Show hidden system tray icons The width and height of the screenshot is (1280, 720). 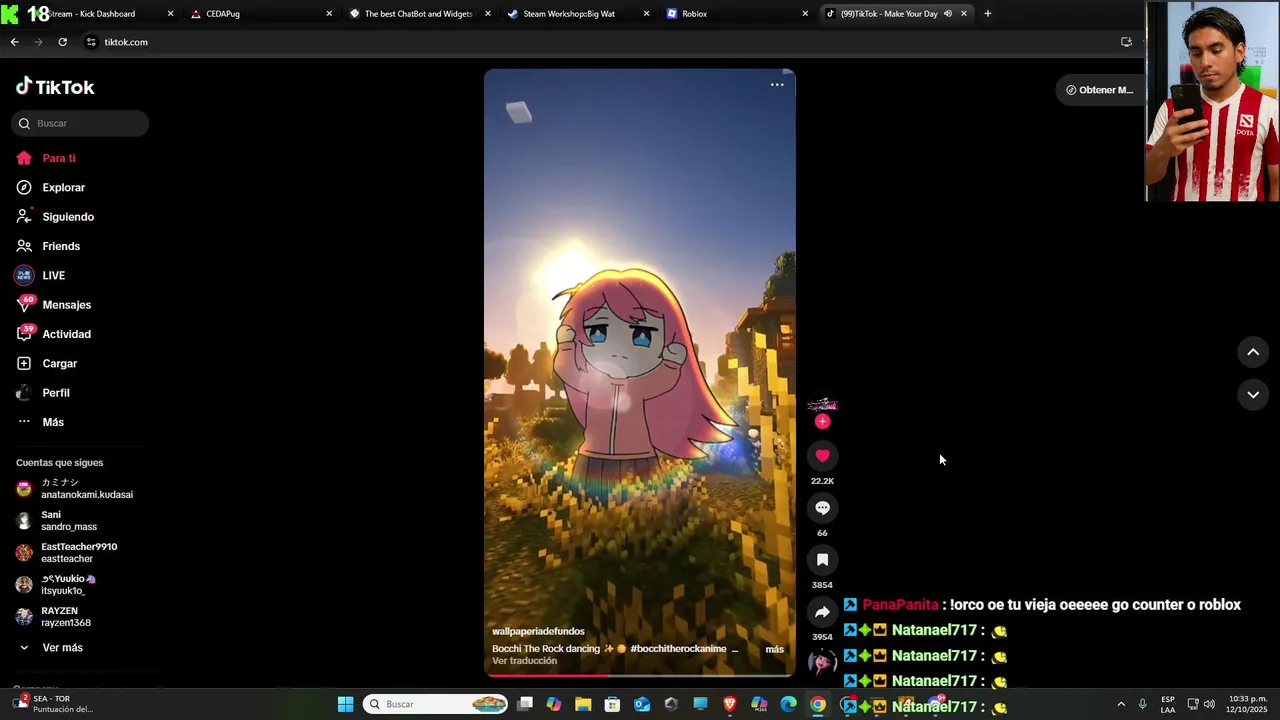point(1120,704)
